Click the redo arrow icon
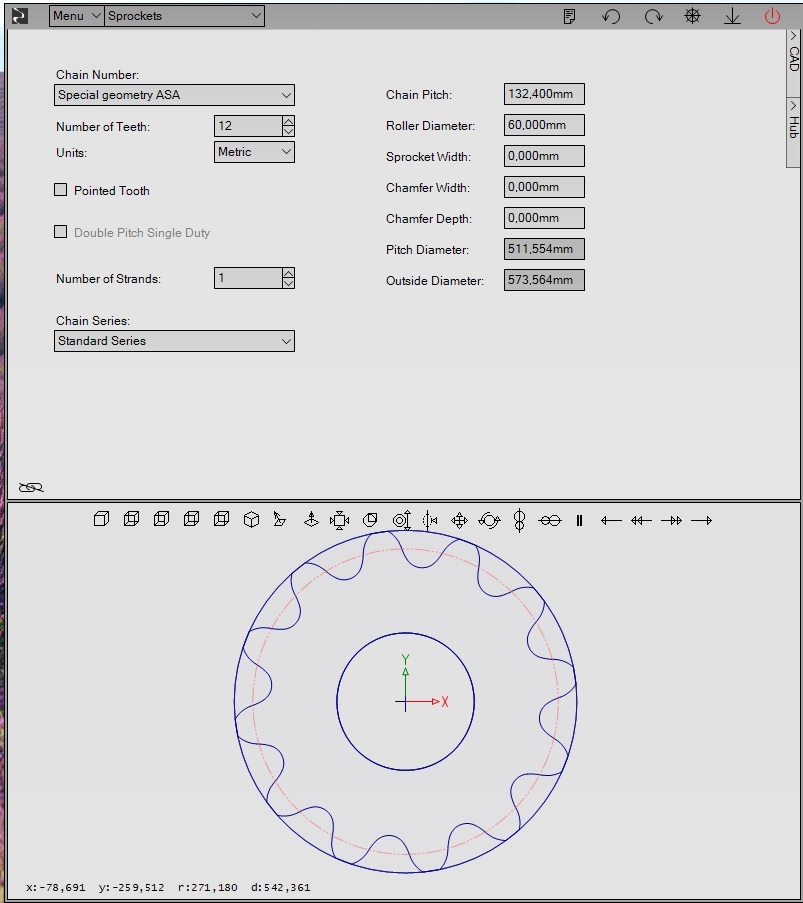Viewport: 803px width, 903px height. [653, 16]
